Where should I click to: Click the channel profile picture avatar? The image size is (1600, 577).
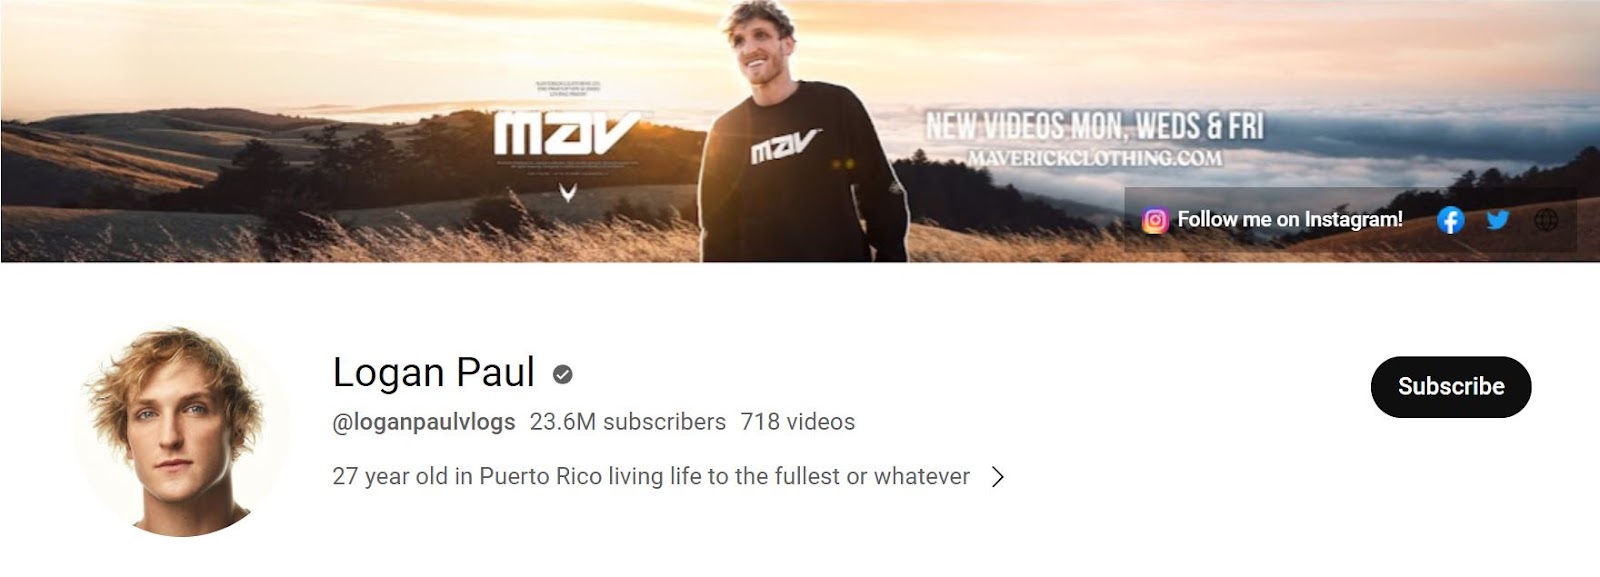pyautogui.click(x=182, y=432)
